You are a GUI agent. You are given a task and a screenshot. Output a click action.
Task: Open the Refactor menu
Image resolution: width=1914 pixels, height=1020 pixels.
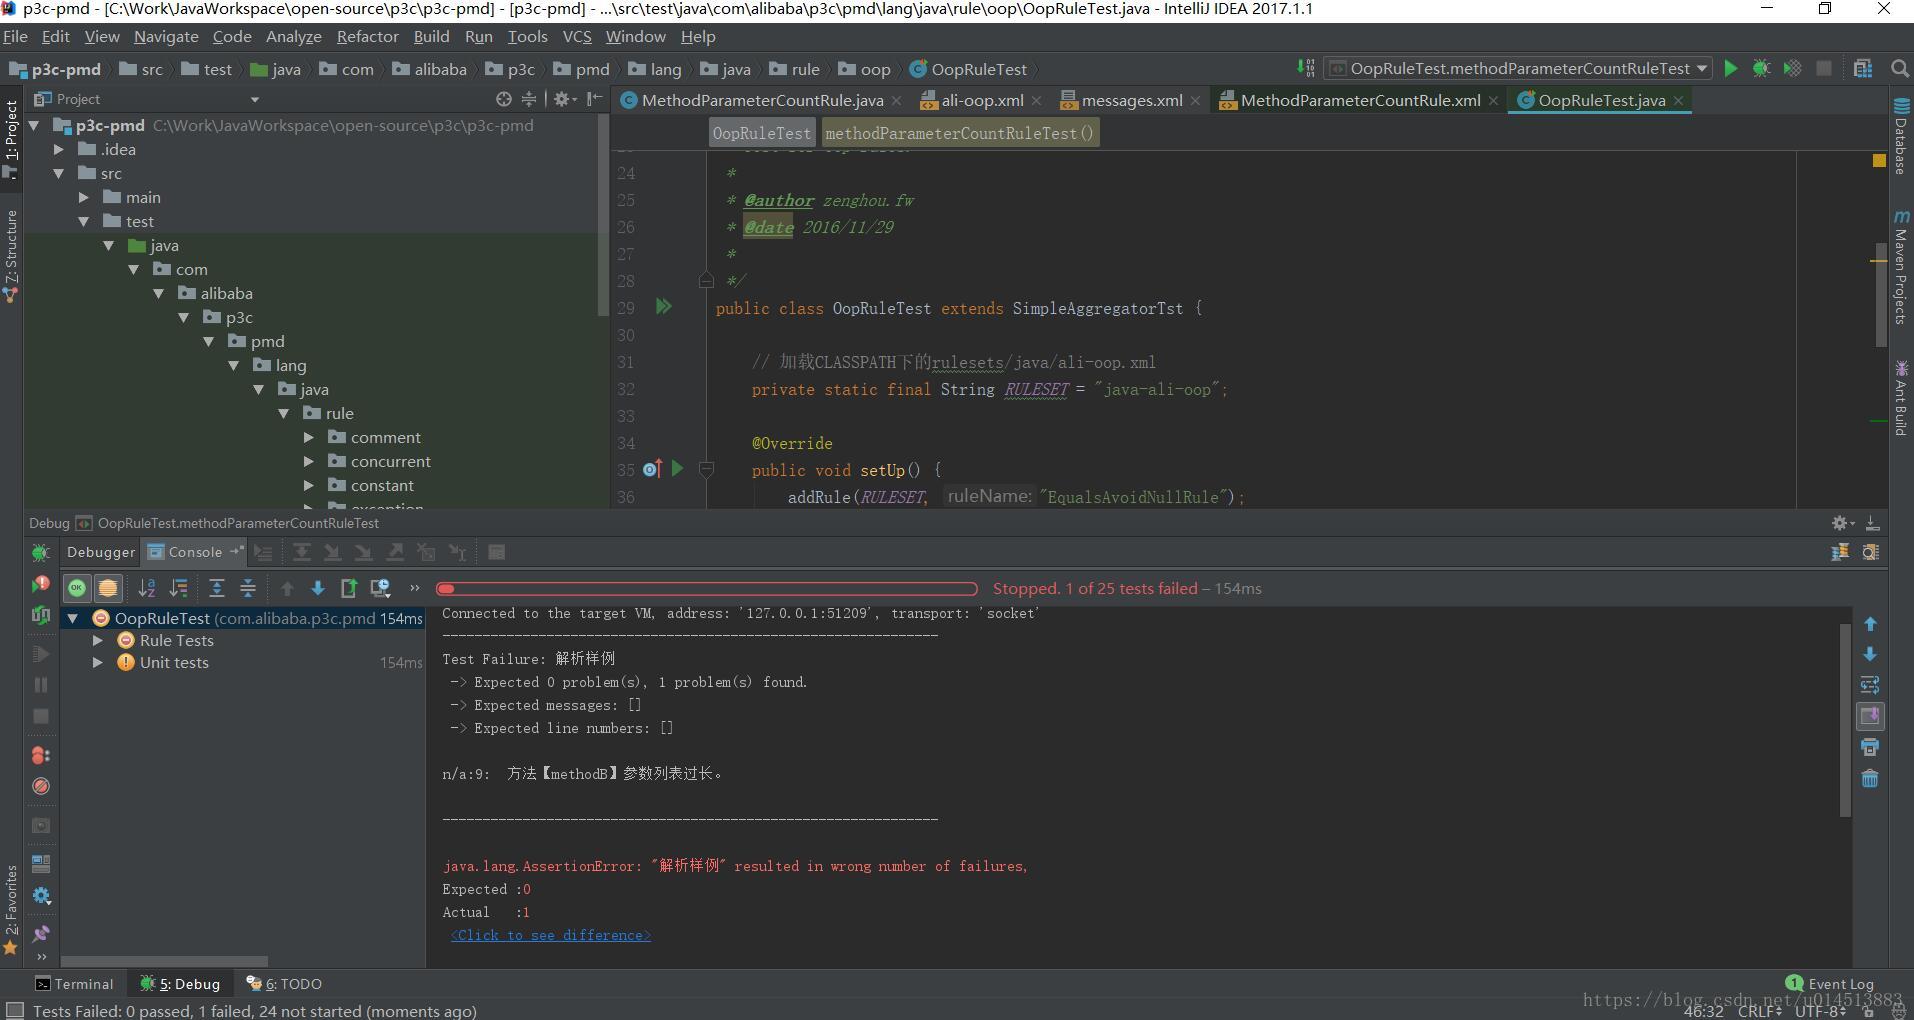367,36
